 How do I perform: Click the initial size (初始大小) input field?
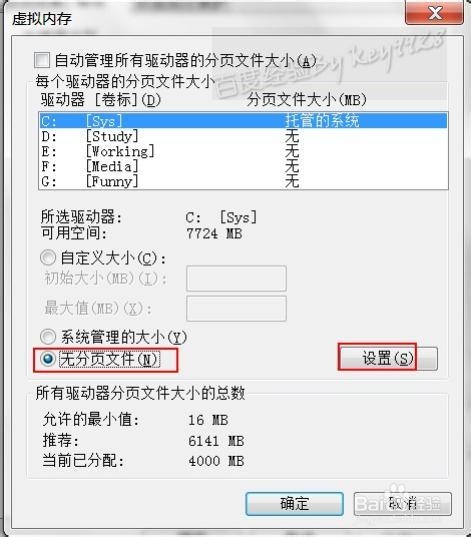[x=236, y=278]
